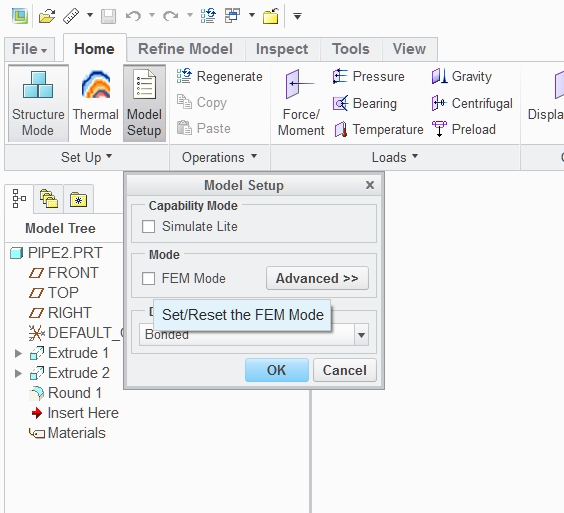This screenshot has height=513, width=564.
Task: Add a Preload load
Action: (x=464, y=129)
